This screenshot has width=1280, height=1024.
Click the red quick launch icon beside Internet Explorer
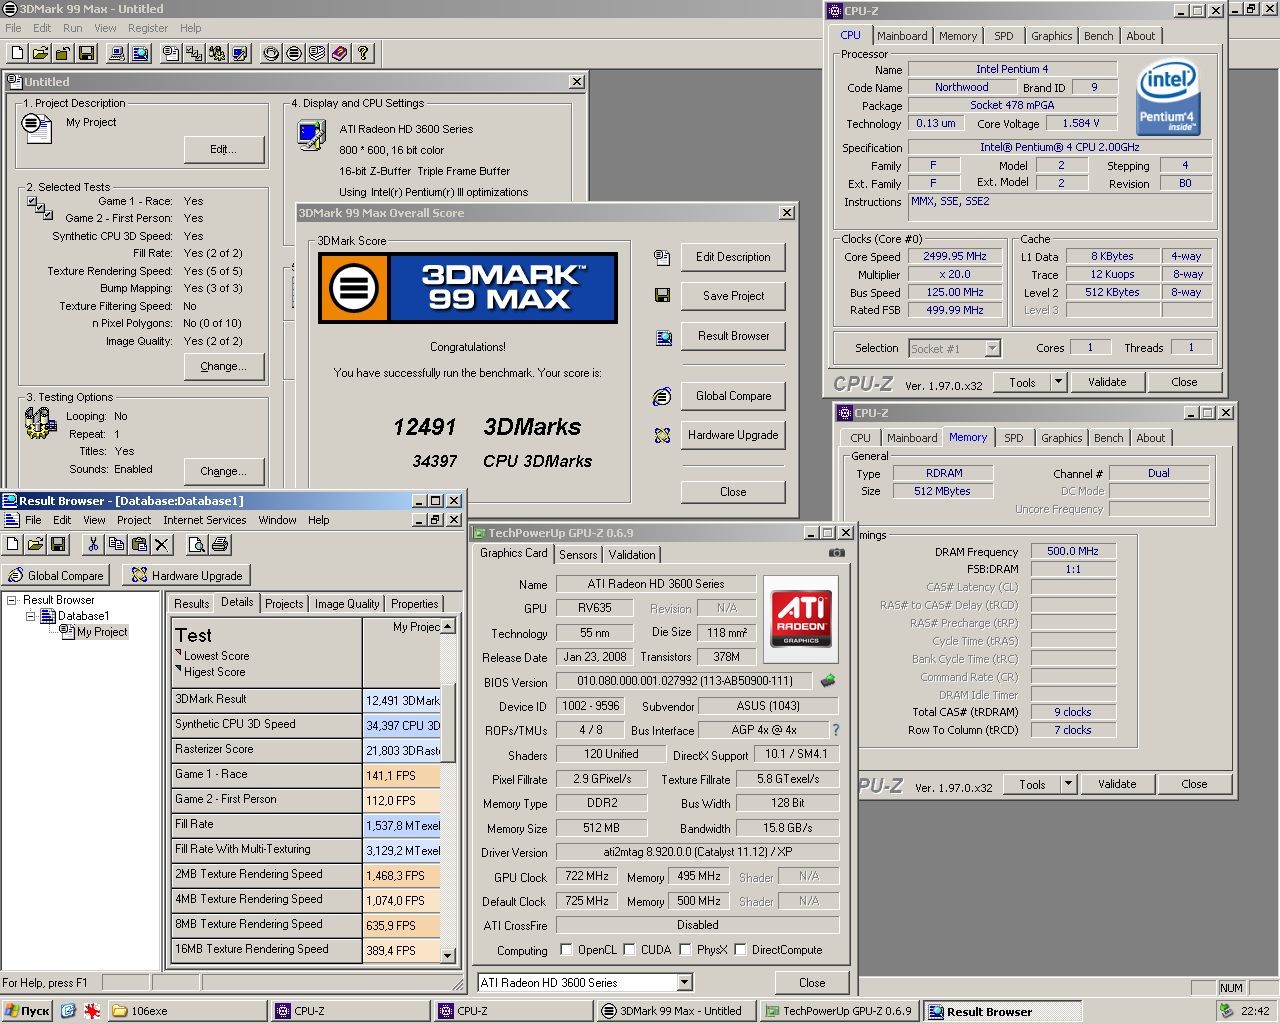pyautogui.click(x=92, y=1011)
